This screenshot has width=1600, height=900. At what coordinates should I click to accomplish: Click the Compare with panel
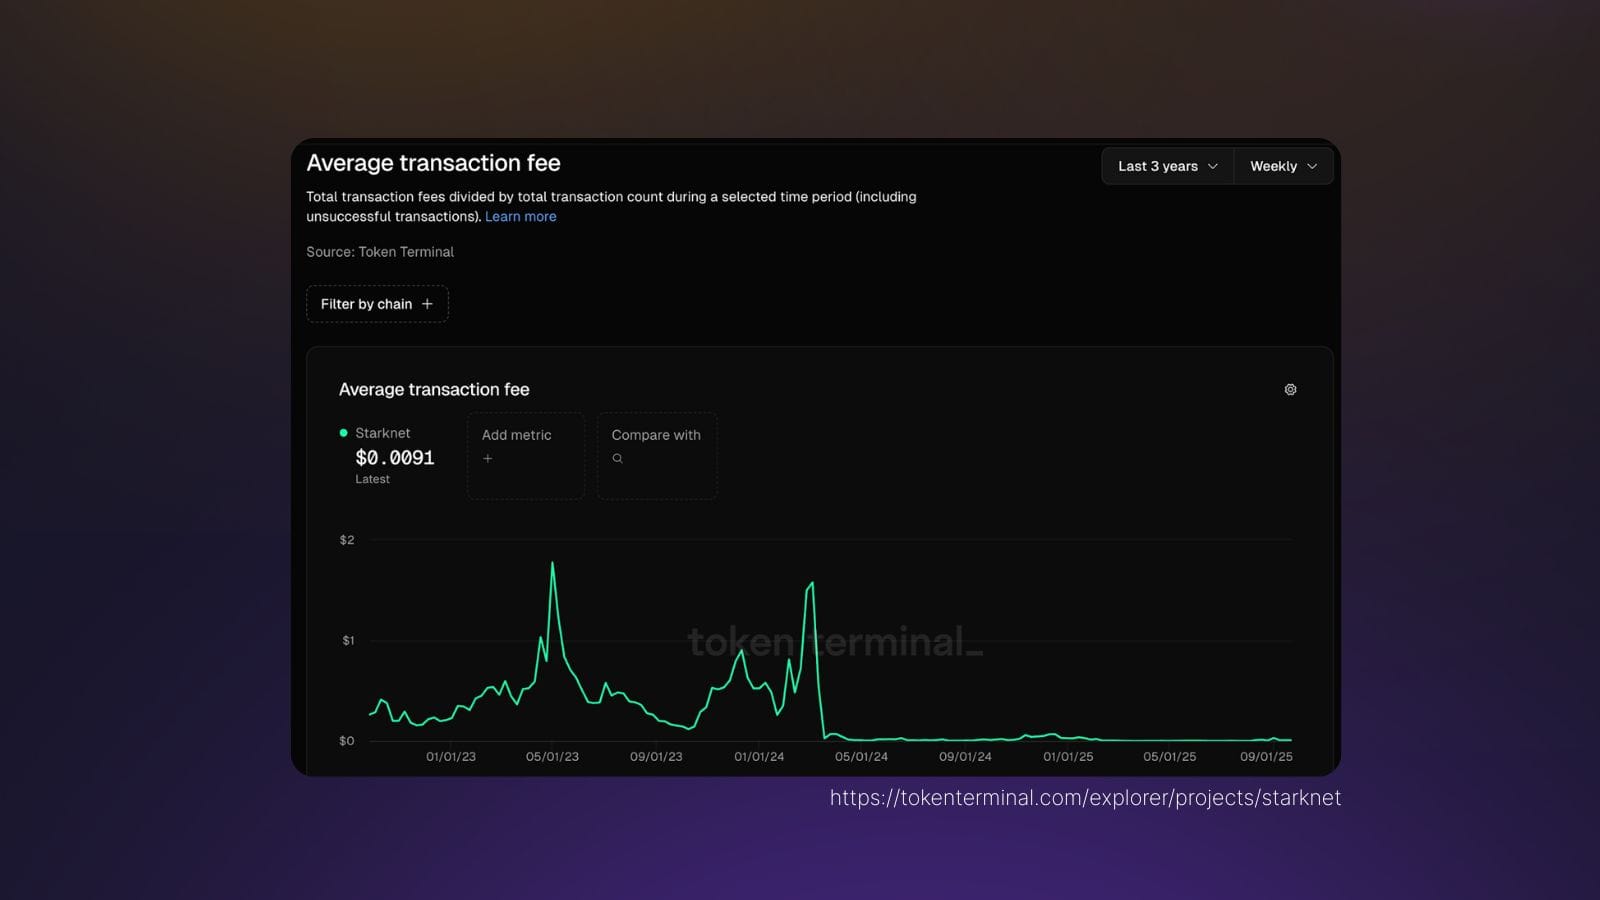click(x=657, y=456)
